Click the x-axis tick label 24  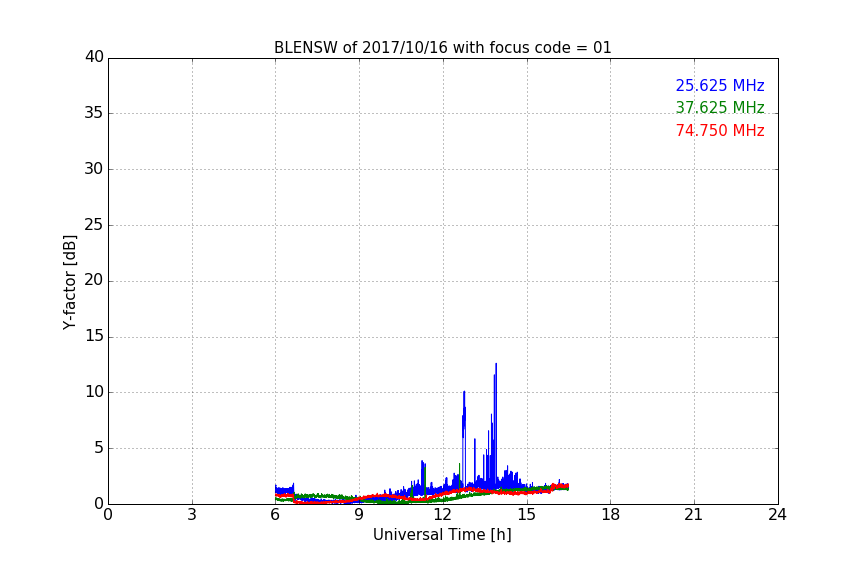coord(777,515)
